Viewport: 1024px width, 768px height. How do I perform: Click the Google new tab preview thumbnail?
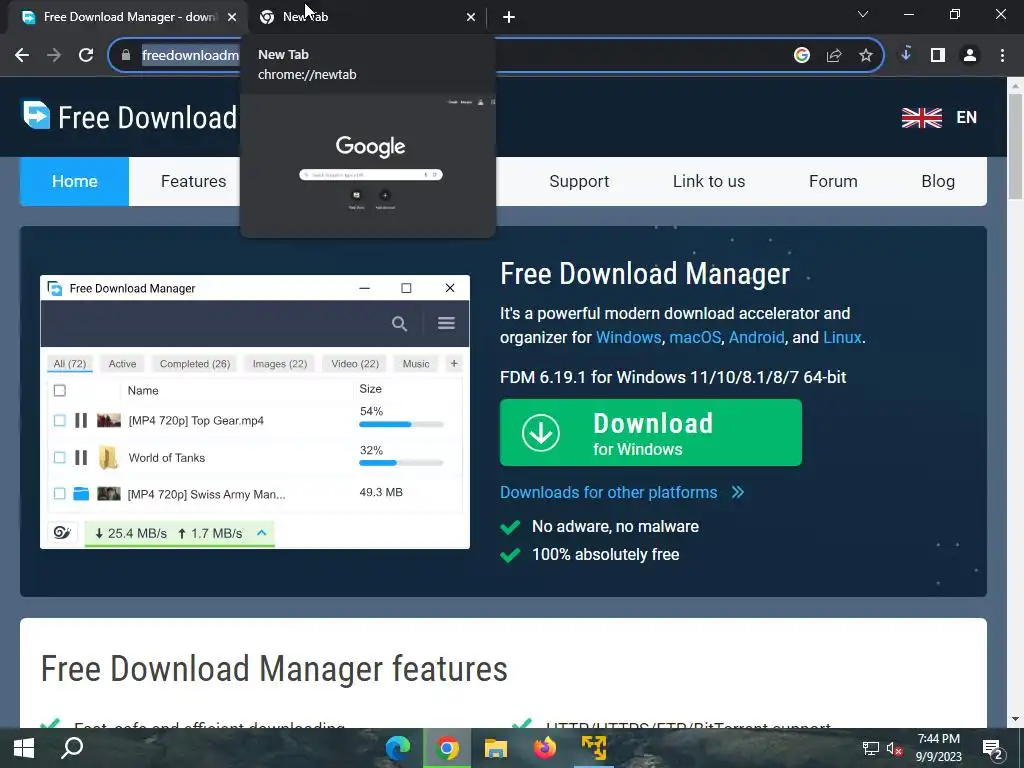click(368, 165)
